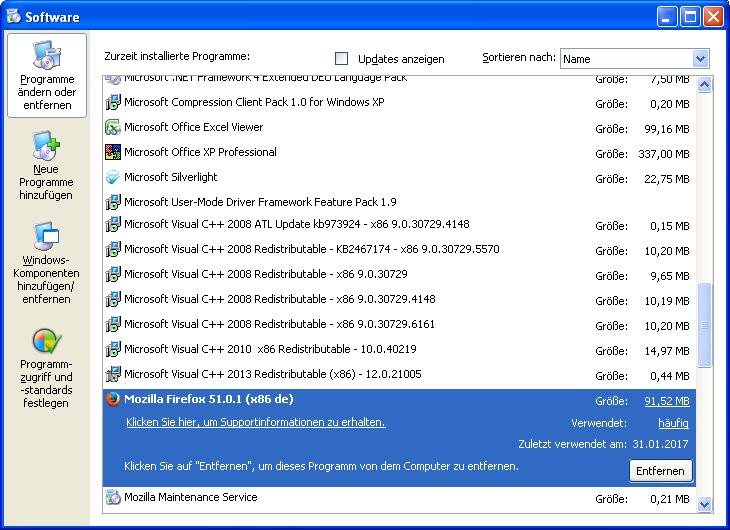Click the Visual C++ 2008 KB2467174 icon
The height and width of the screenshot is (530, 730).
tap(113, 249)
